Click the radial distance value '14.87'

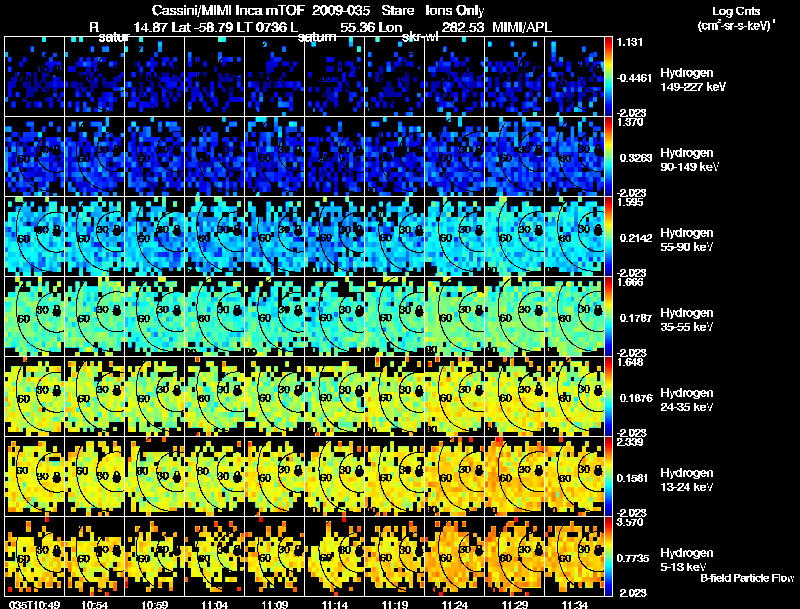pyautogui.click(x=150, y=27)
